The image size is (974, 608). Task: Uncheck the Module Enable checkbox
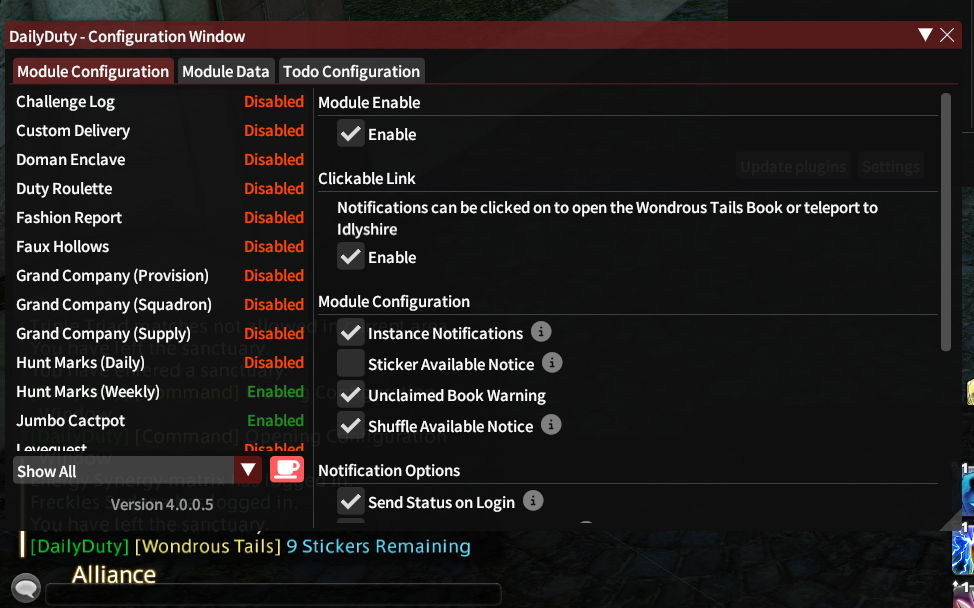[x=350, y=133]
